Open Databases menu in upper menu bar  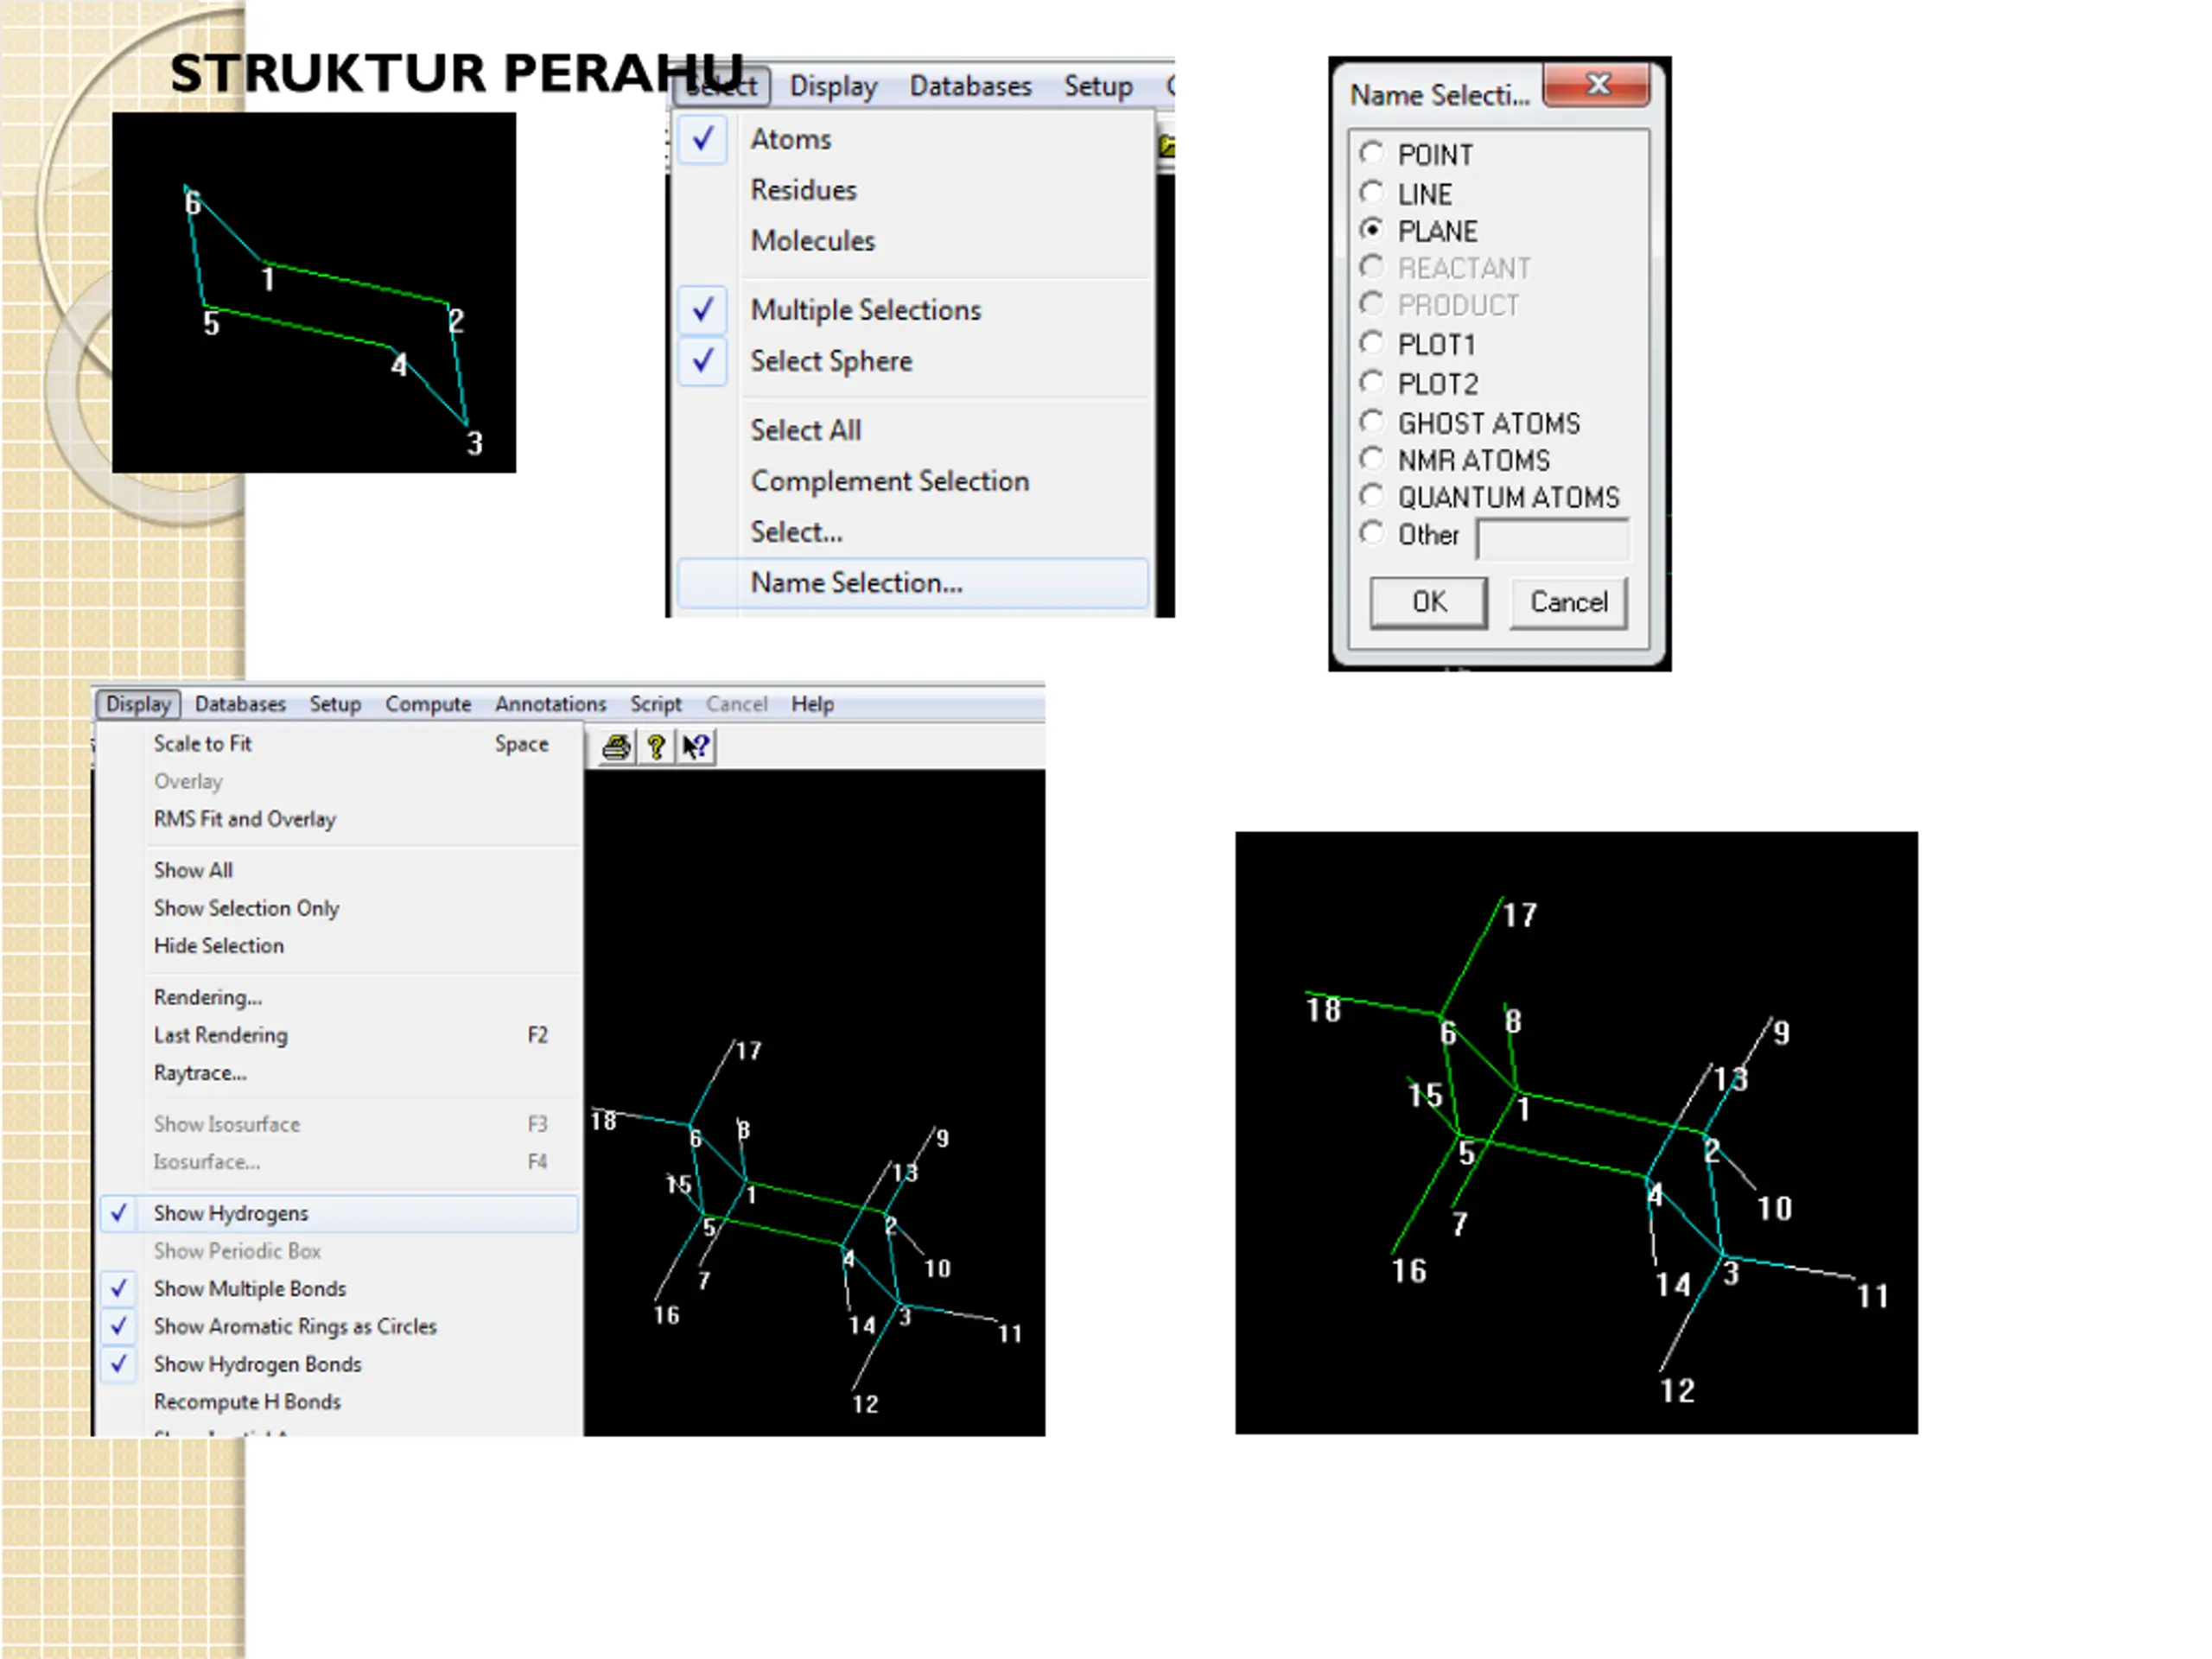[x=970, y=87]
